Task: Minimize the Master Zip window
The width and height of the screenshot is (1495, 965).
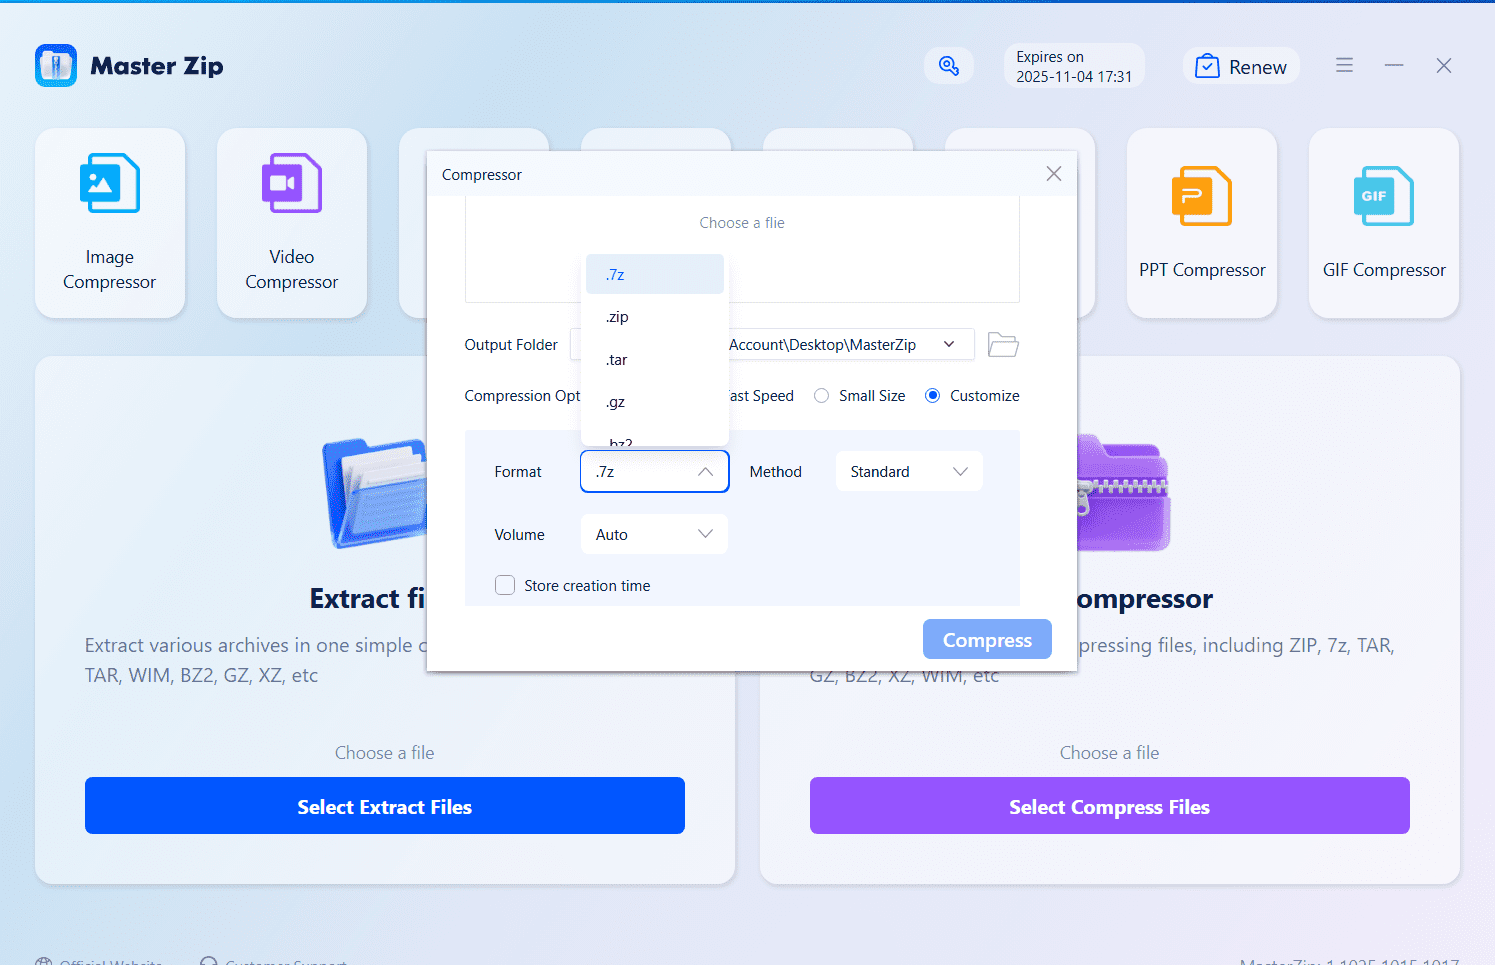Action: (1394, 65)
